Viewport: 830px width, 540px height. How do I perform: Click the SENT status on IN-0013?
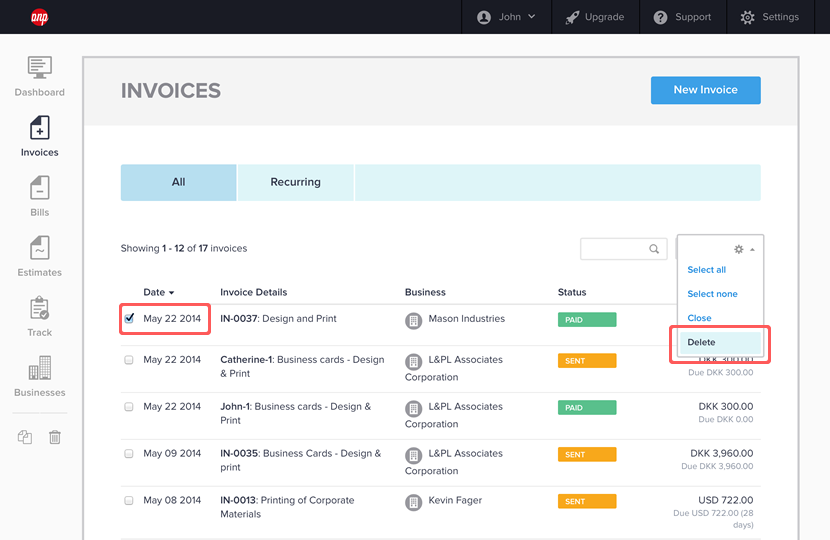pyautogui.click(x=587, y=501)
